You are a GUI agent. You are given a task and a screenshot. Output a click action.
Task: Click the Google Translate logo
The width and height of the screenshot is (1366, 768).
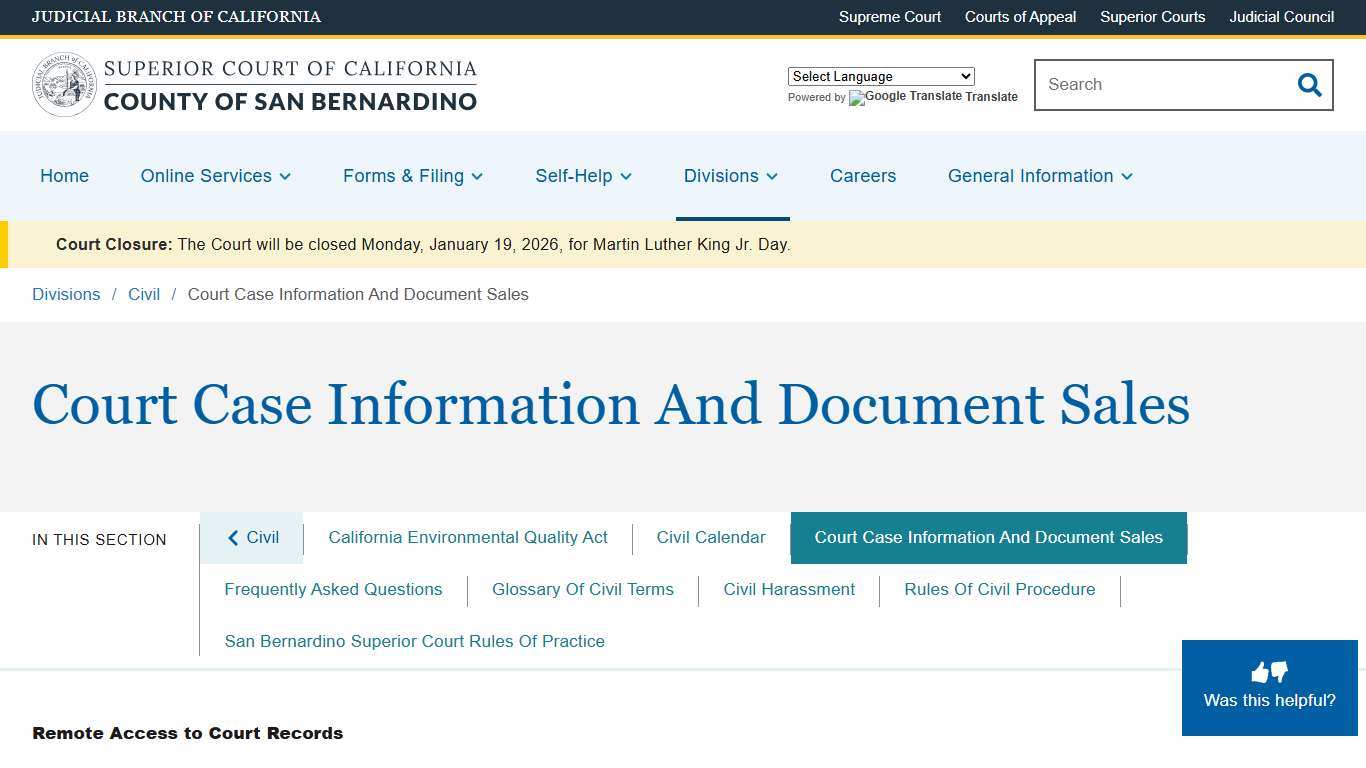(855, 98)
